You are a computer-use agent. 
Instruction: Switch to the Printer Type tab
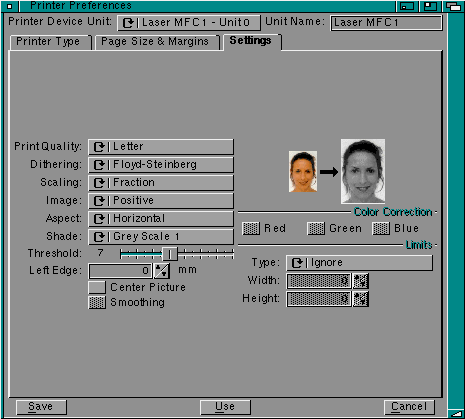point(50,42)
